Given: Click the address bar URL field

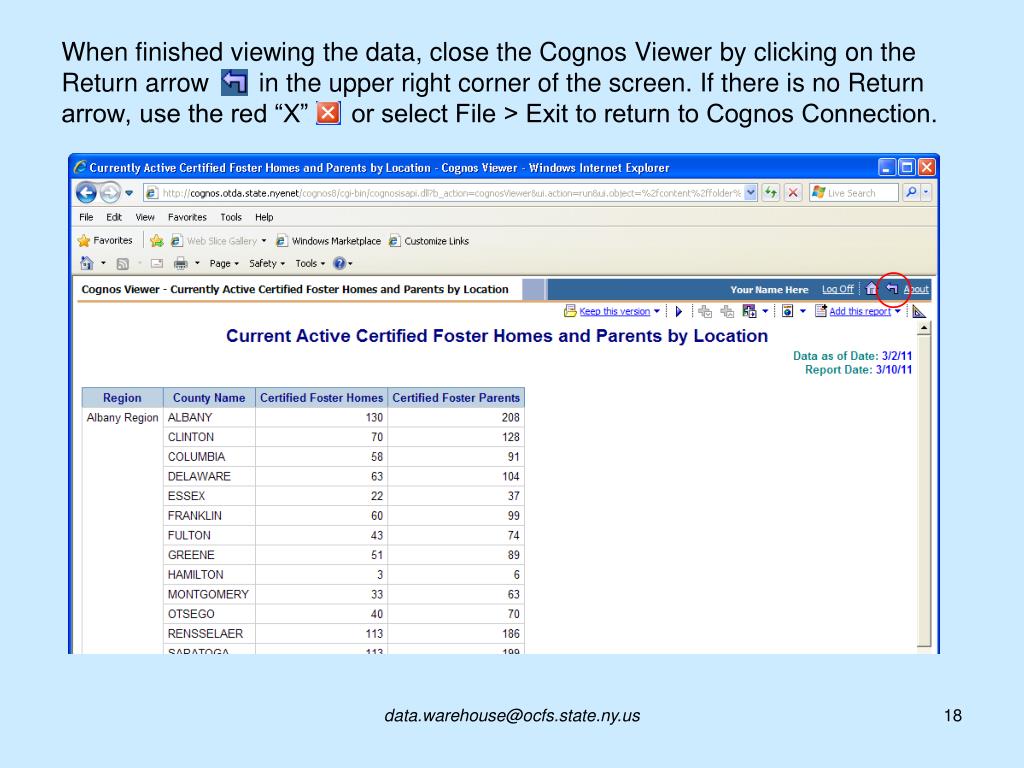Looking at the screenshot, I should coord(451,193).
